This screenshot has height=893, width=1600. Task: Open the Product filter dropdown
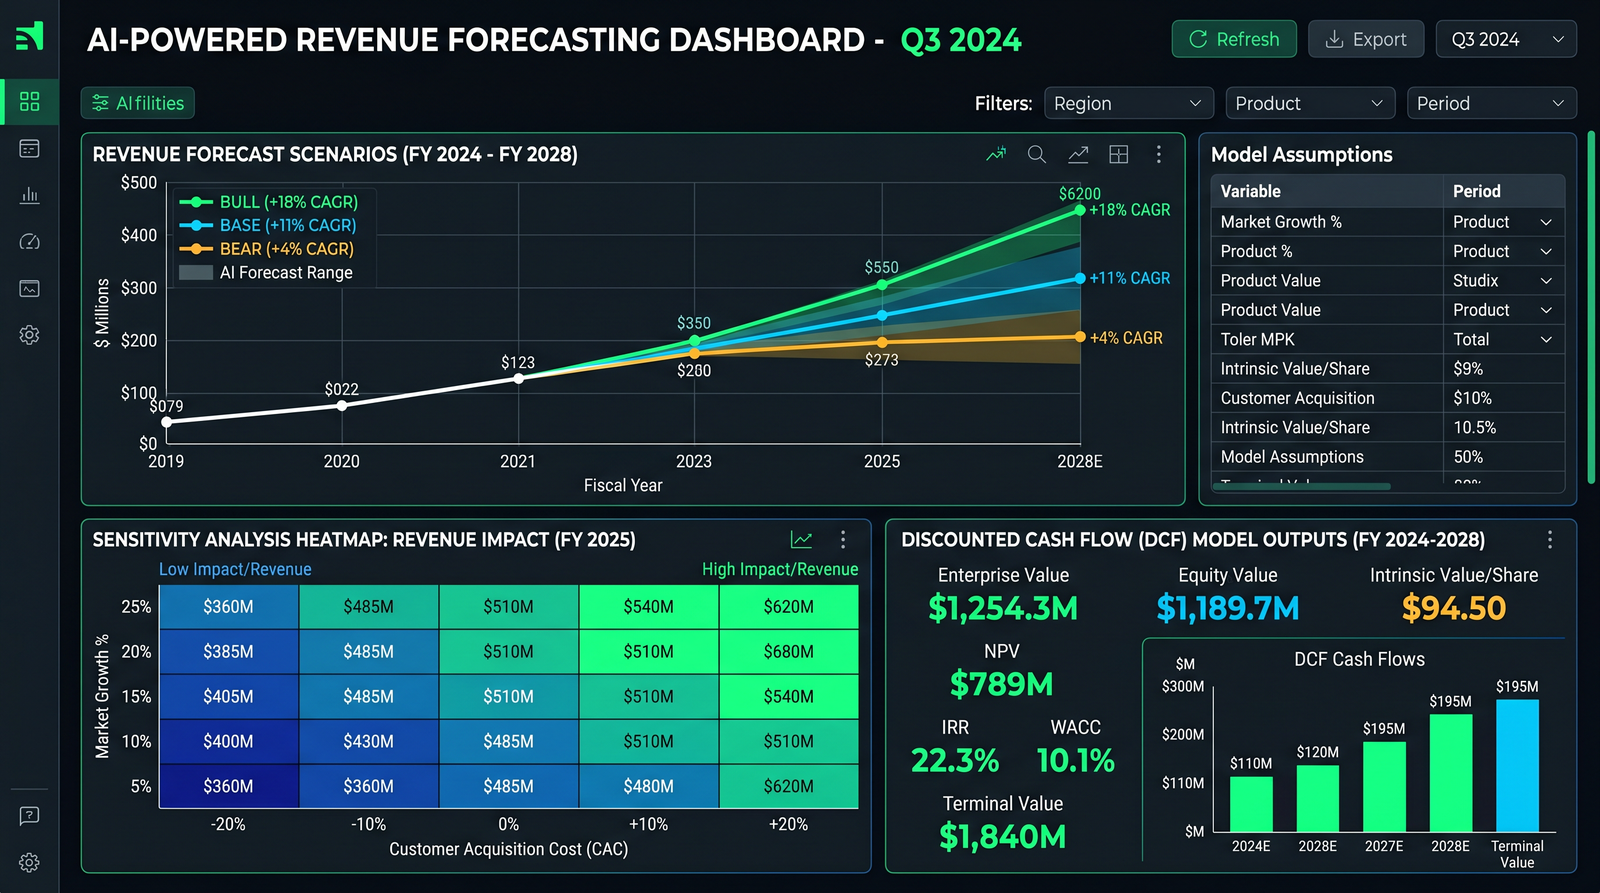coord(1310,103)
